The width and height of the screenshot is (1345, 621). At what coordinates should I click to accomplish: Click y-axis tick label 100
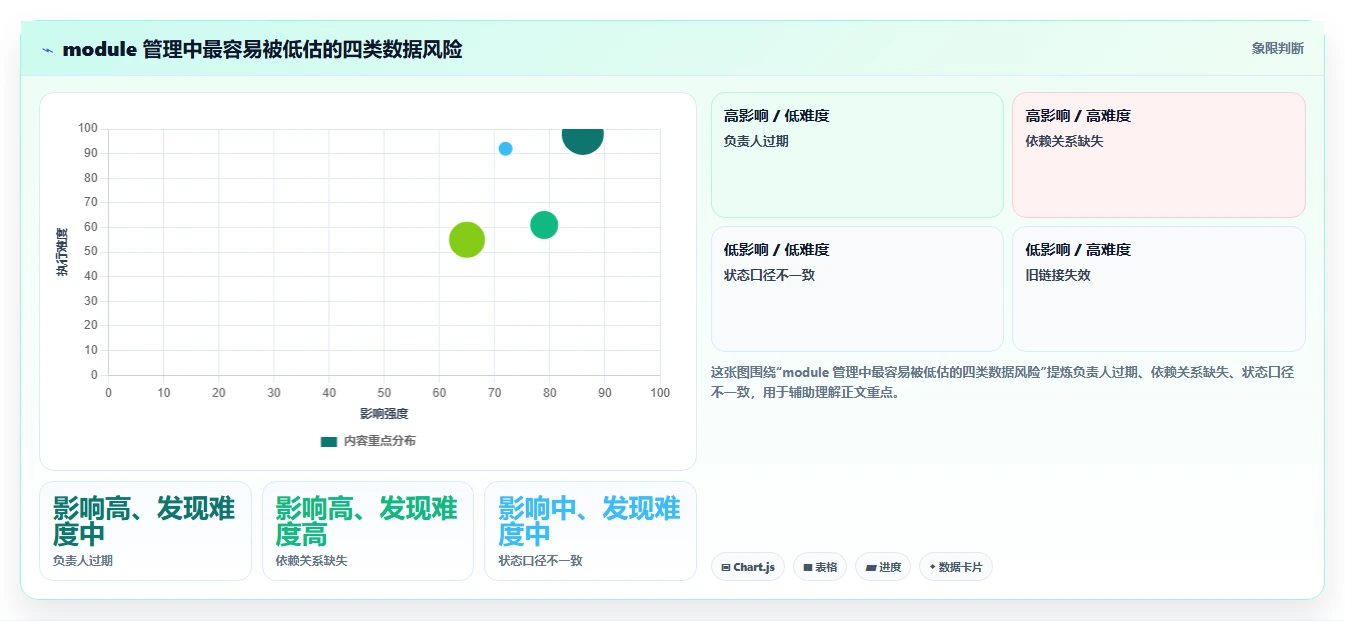tap(87, 128)
